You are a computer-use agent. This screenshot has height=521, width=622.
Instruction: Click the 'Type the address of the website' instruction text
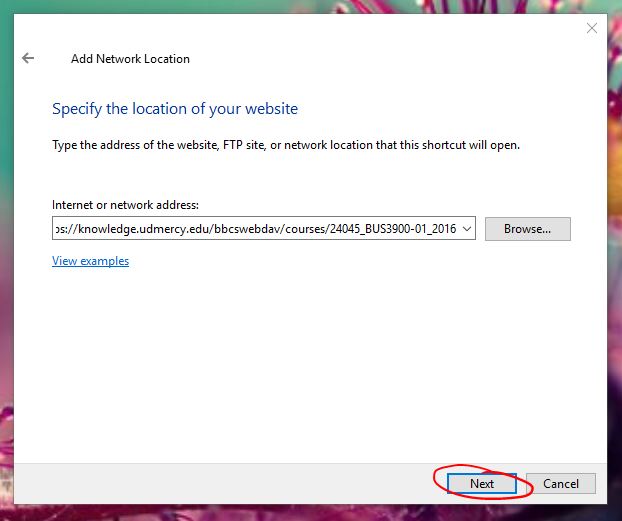click(x=285, y=145)
